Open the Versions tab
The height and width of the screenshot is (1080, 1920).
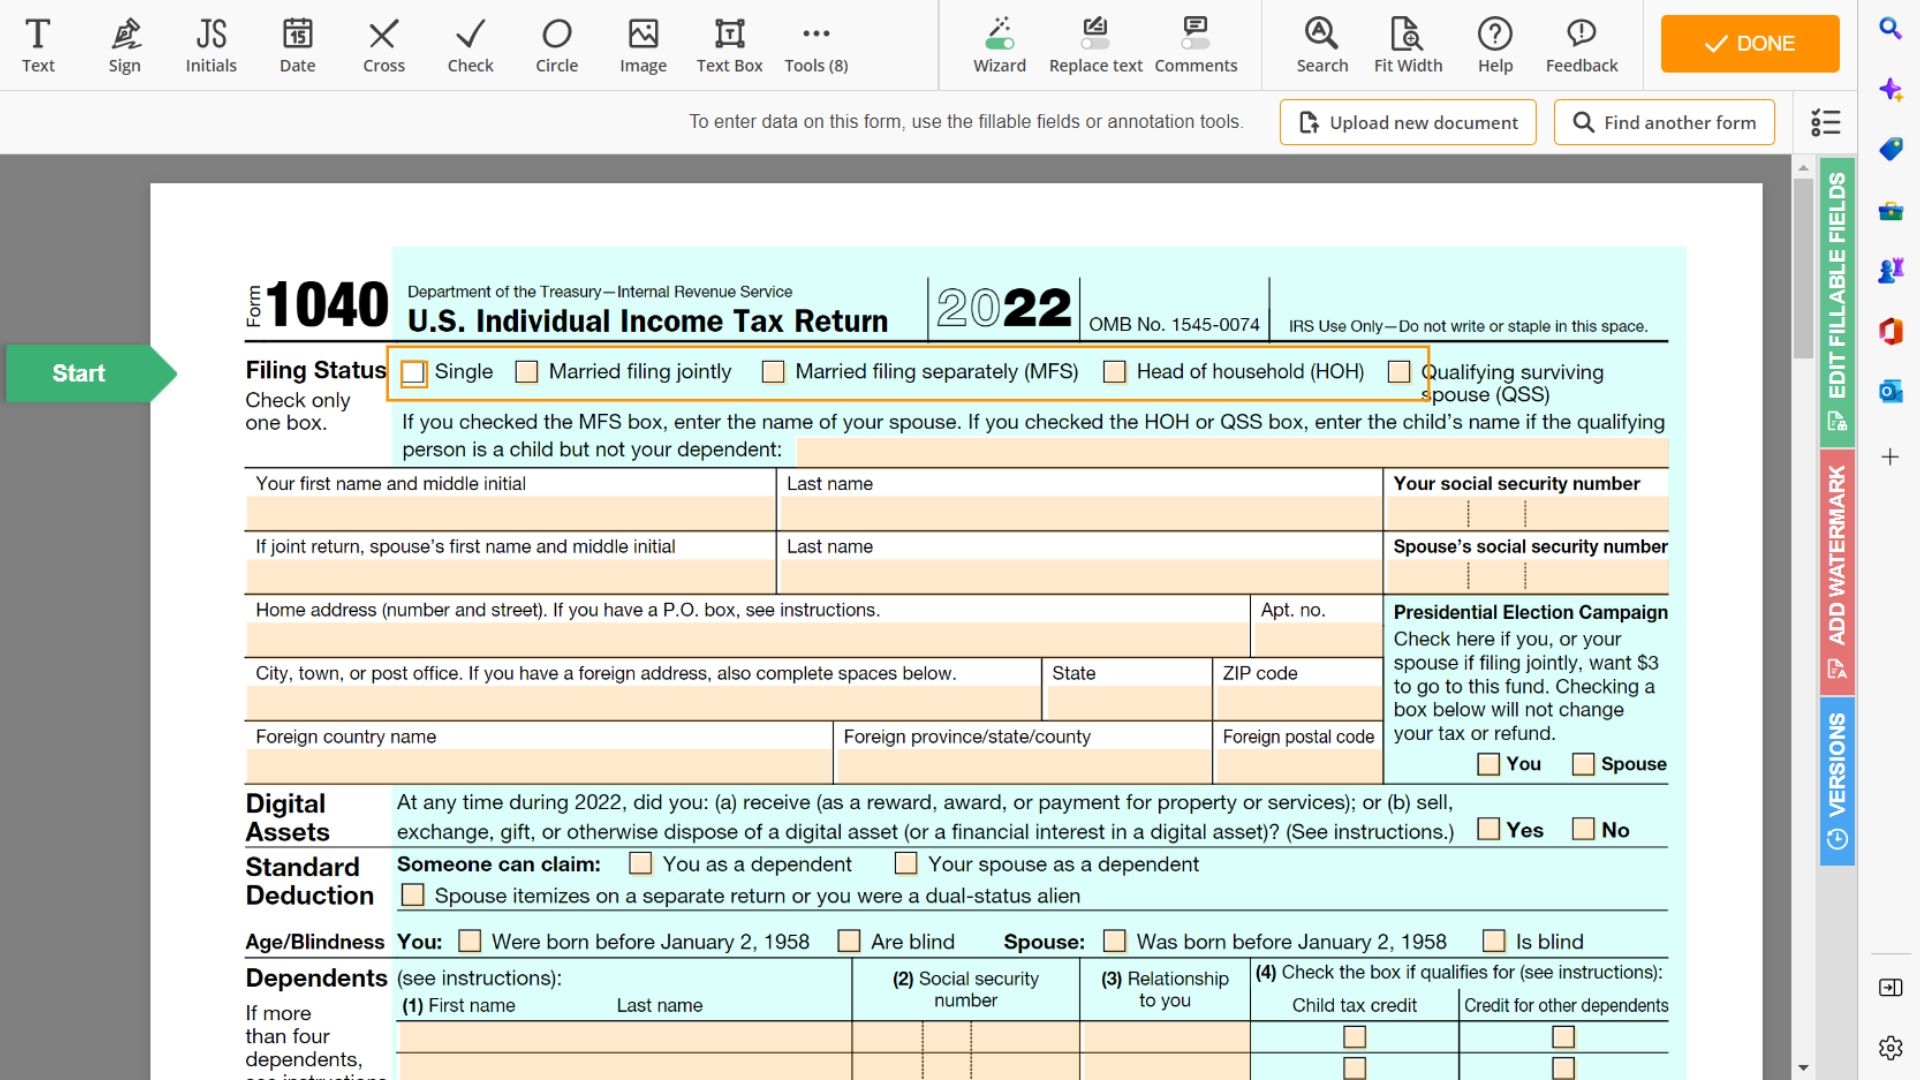1836,778
